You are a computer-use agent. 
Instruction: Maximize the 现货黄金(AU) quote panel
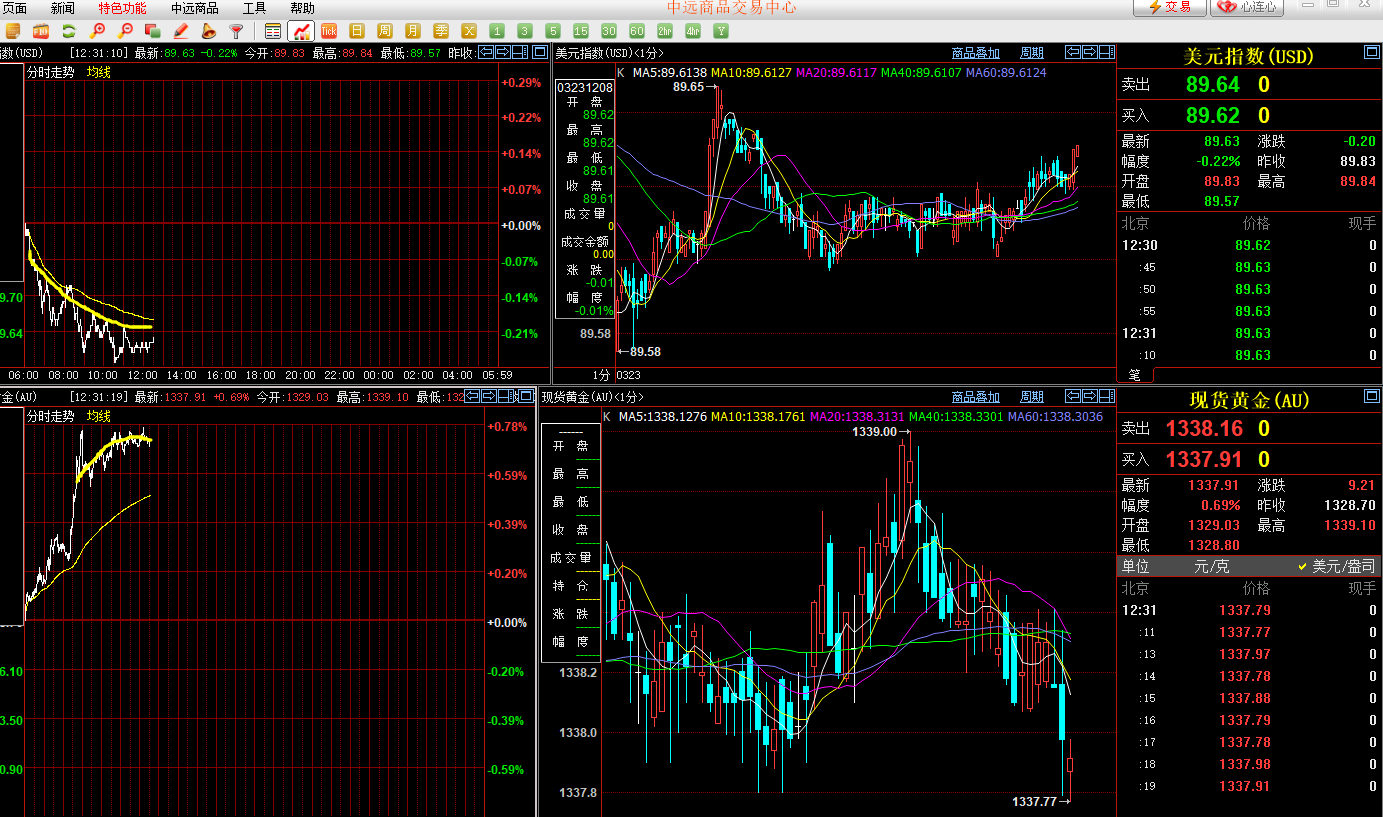click(x=1371, y=396)
